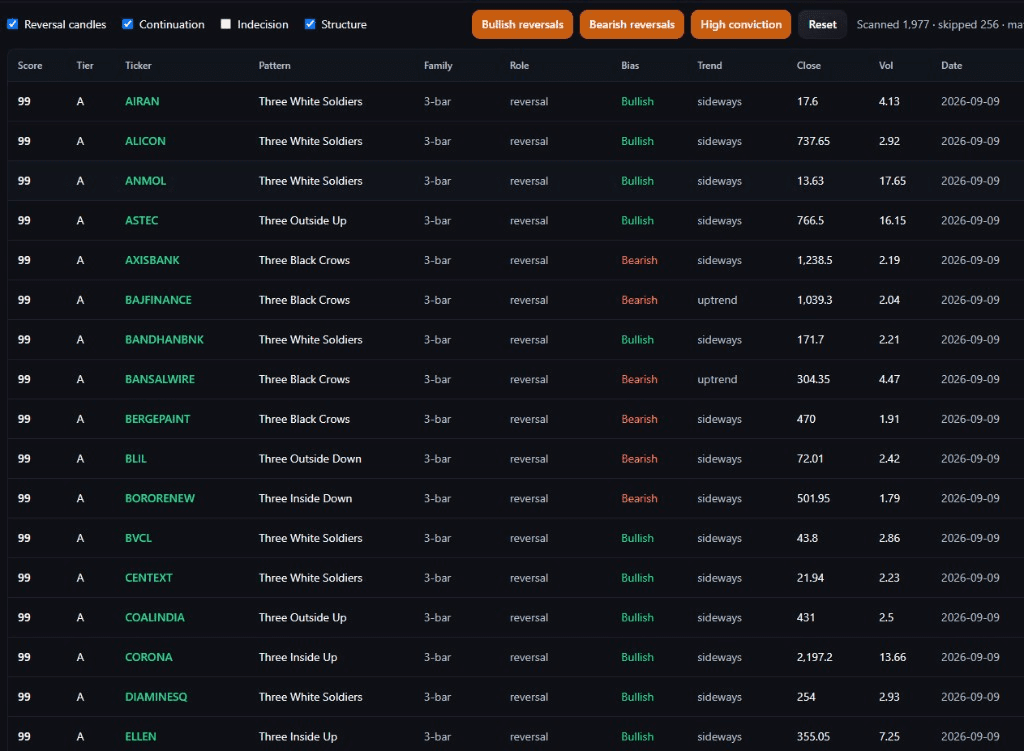Click the volume value 4.47
Viewport: 1024px width, 751px height.
click(889, 379)
